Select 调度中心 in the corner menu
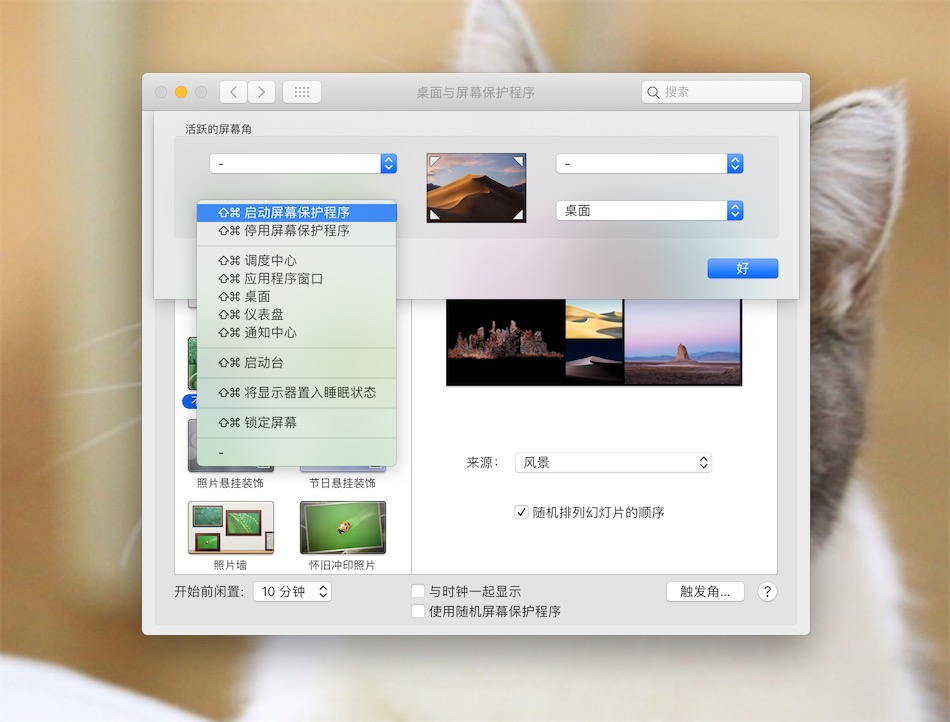Screen dimensions: 950x722 (x=297, y=260)
